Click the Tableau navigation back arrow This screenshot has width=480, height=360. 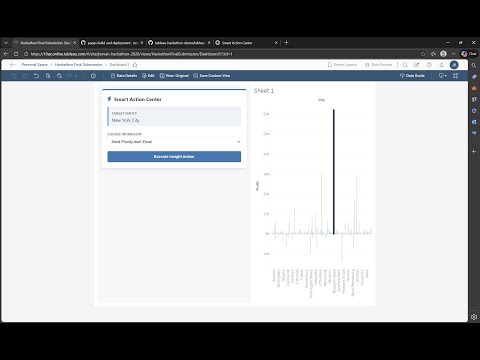tap(13, 65)
